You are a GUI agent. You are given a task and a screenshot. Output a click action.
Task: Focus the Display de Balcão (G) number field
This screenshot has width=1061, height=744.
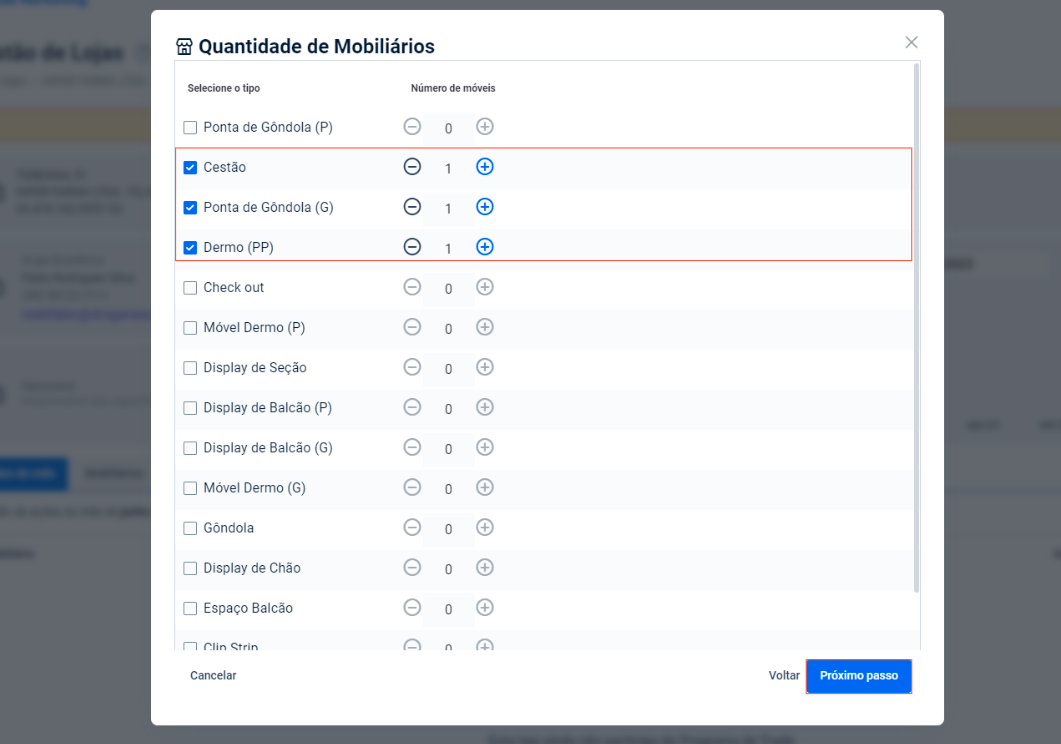[x=448, y=449]
